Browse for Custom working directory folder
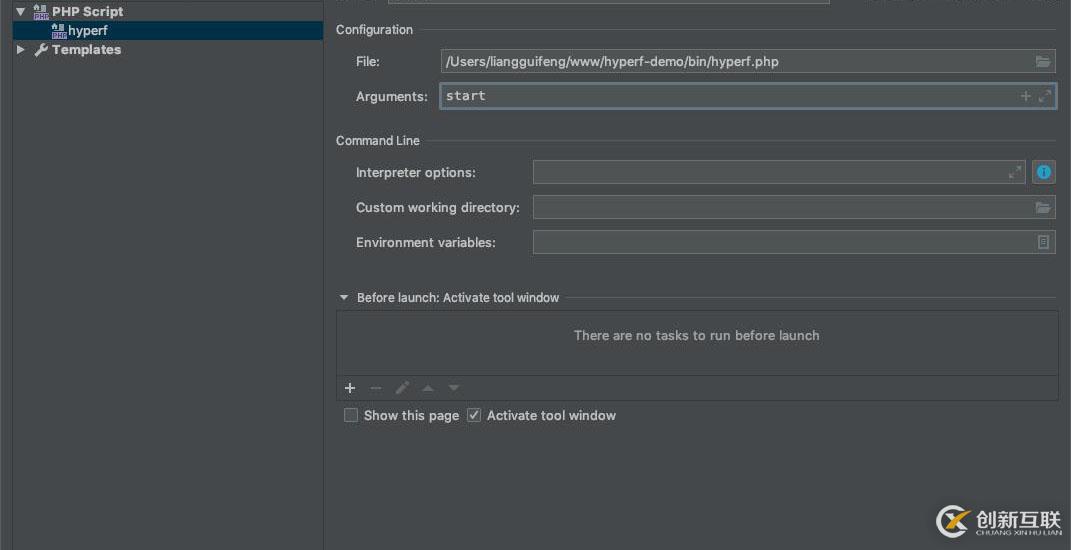Screen dimensions: 1071x550 (x=1042, y=207)
